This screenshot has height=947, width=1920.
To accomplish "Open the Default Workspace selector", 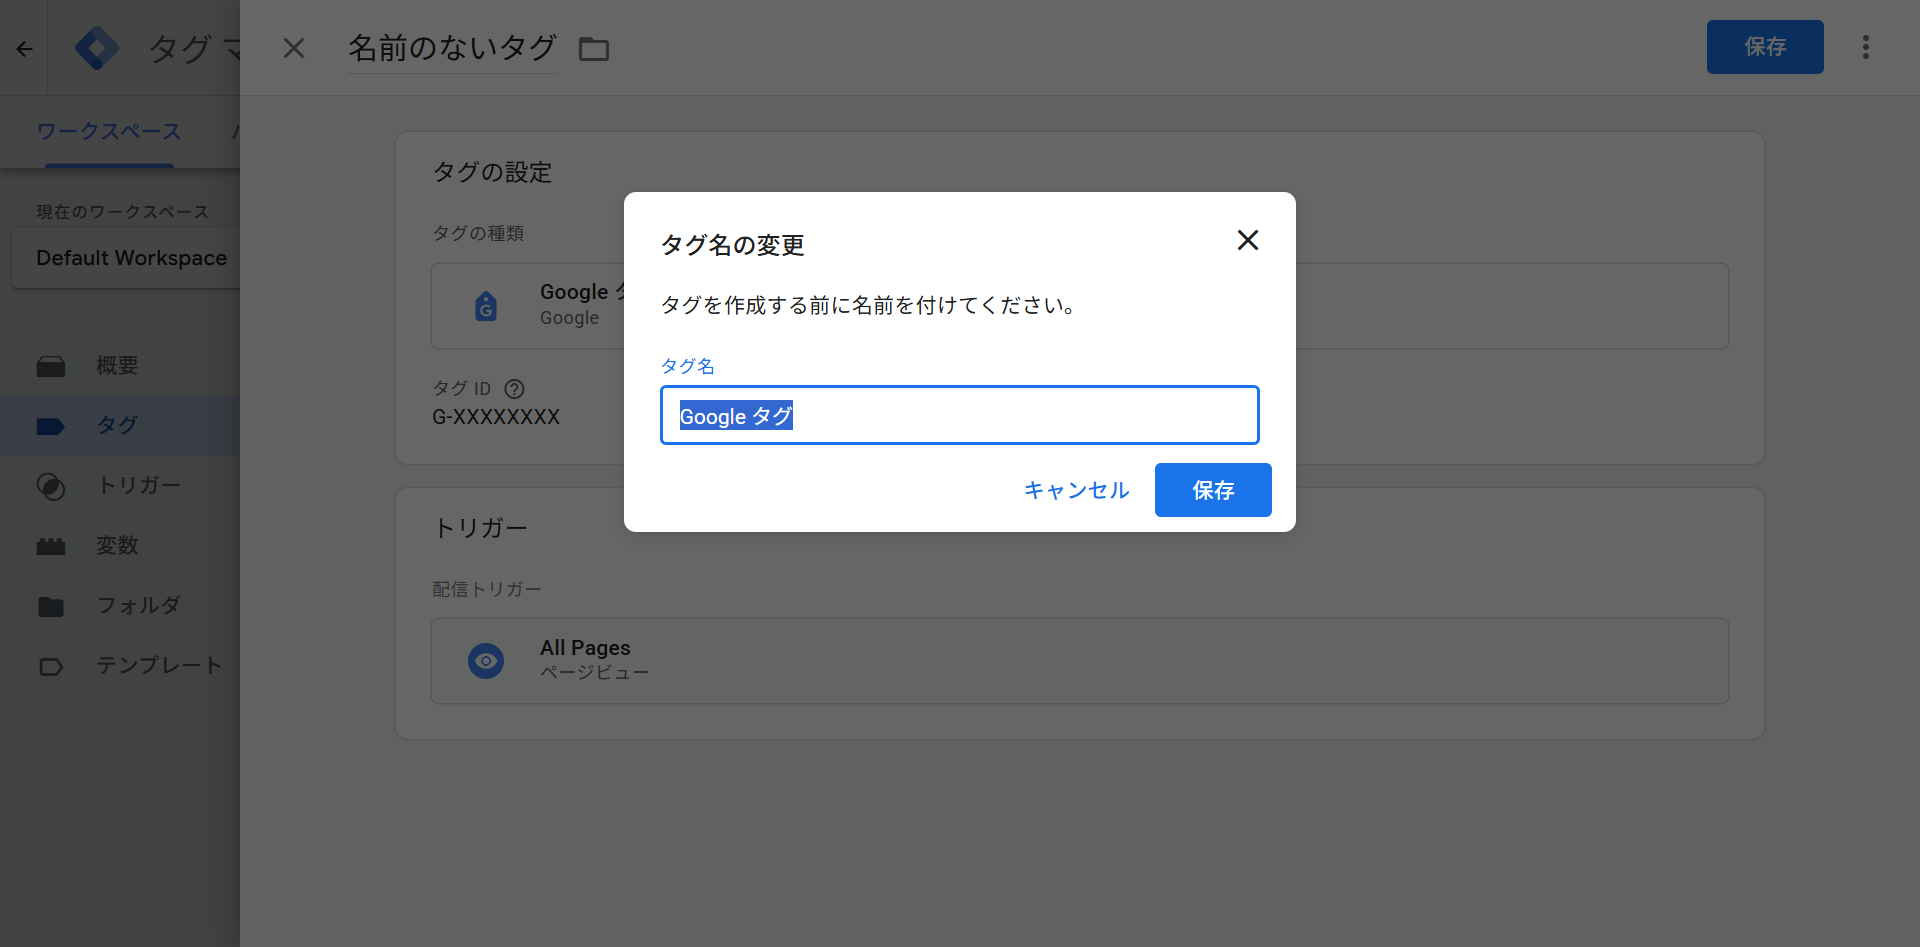I will [130, 258].
